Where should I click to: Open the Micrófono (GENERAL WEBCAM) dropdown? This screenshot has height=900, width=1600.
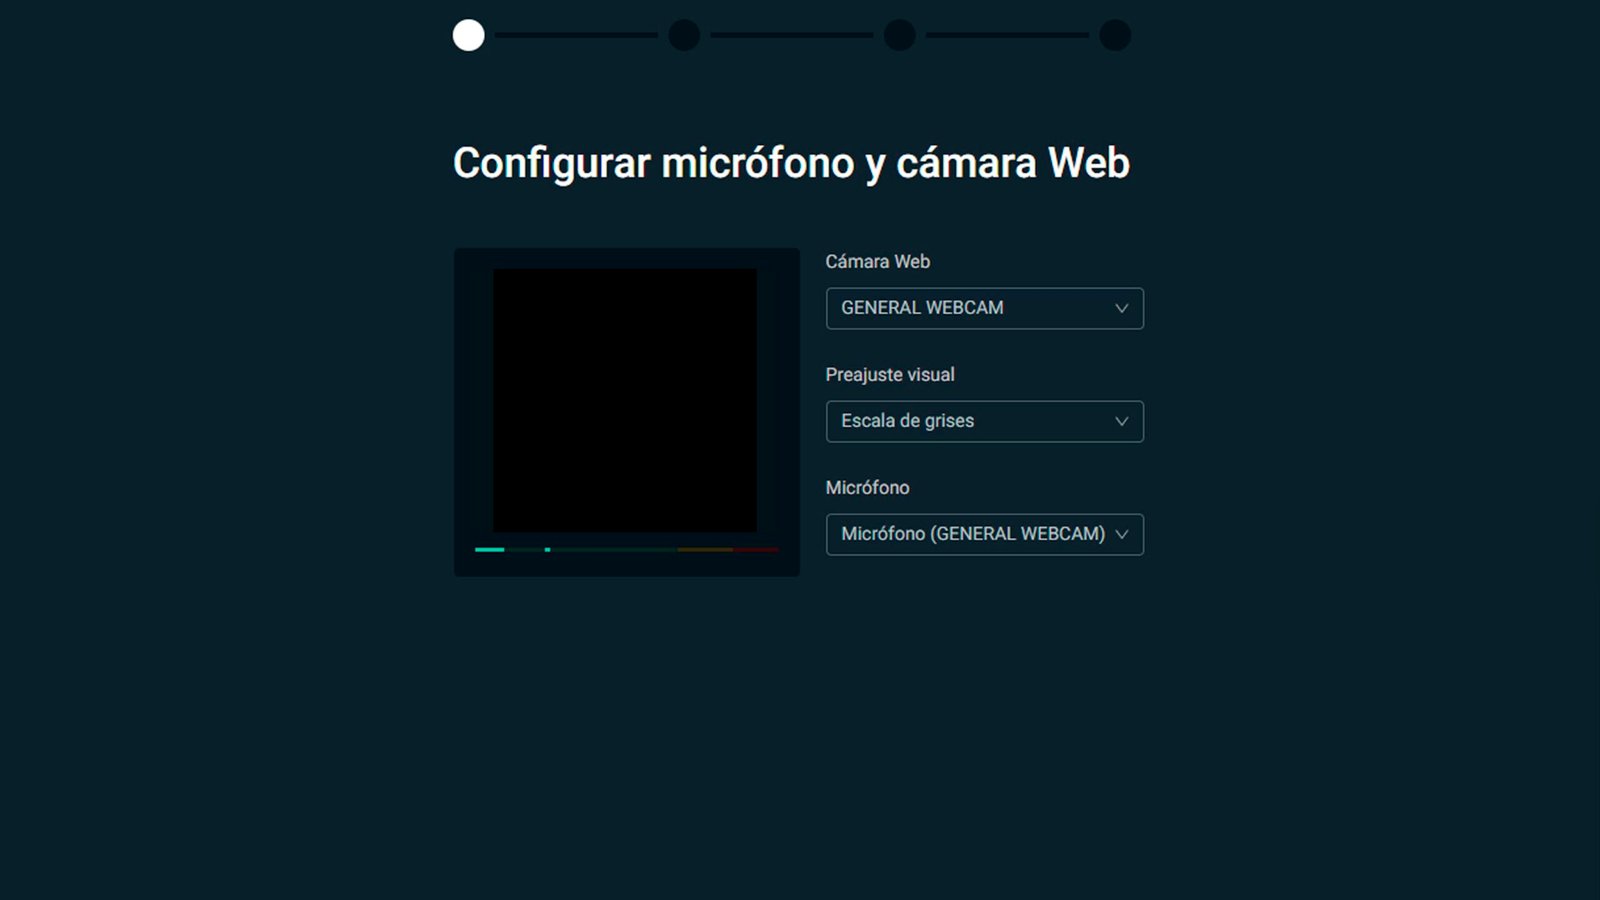click(970, 534)
